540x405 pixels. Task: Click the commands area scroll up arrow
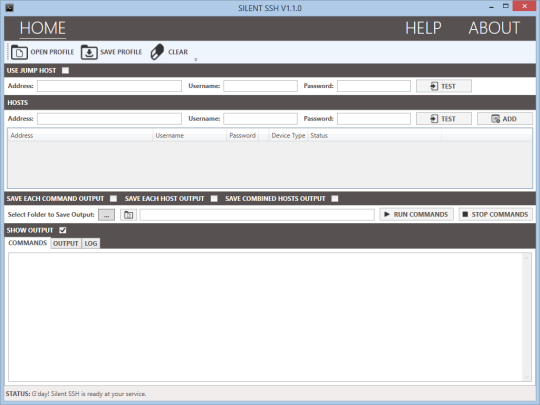(x=526, y=258)
